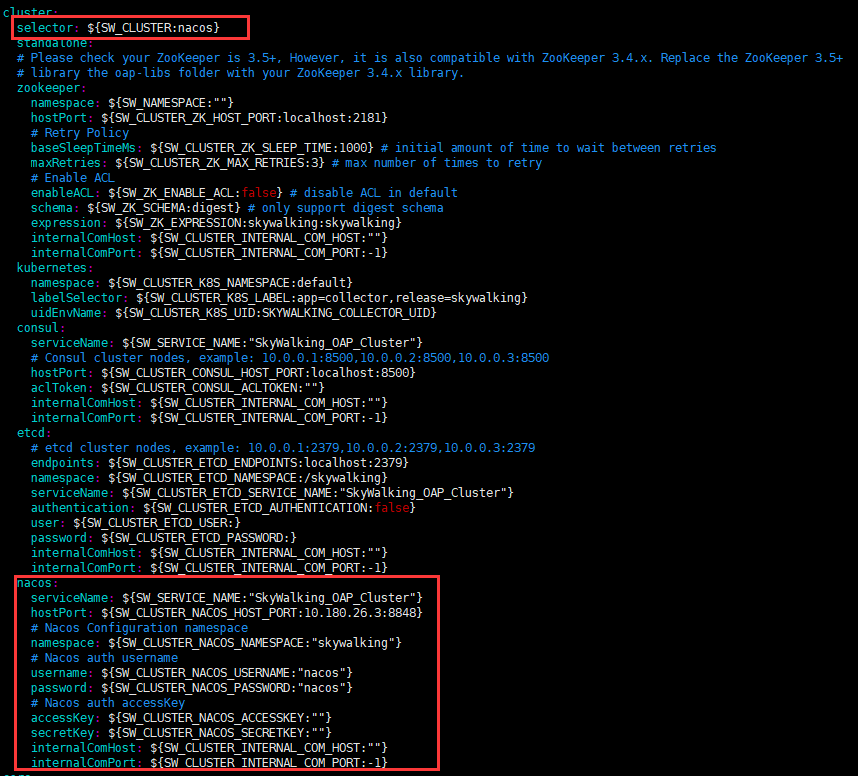Click the expression skywalking:skywalking line
The image size is (858, 776).
(x=216, y=223)
